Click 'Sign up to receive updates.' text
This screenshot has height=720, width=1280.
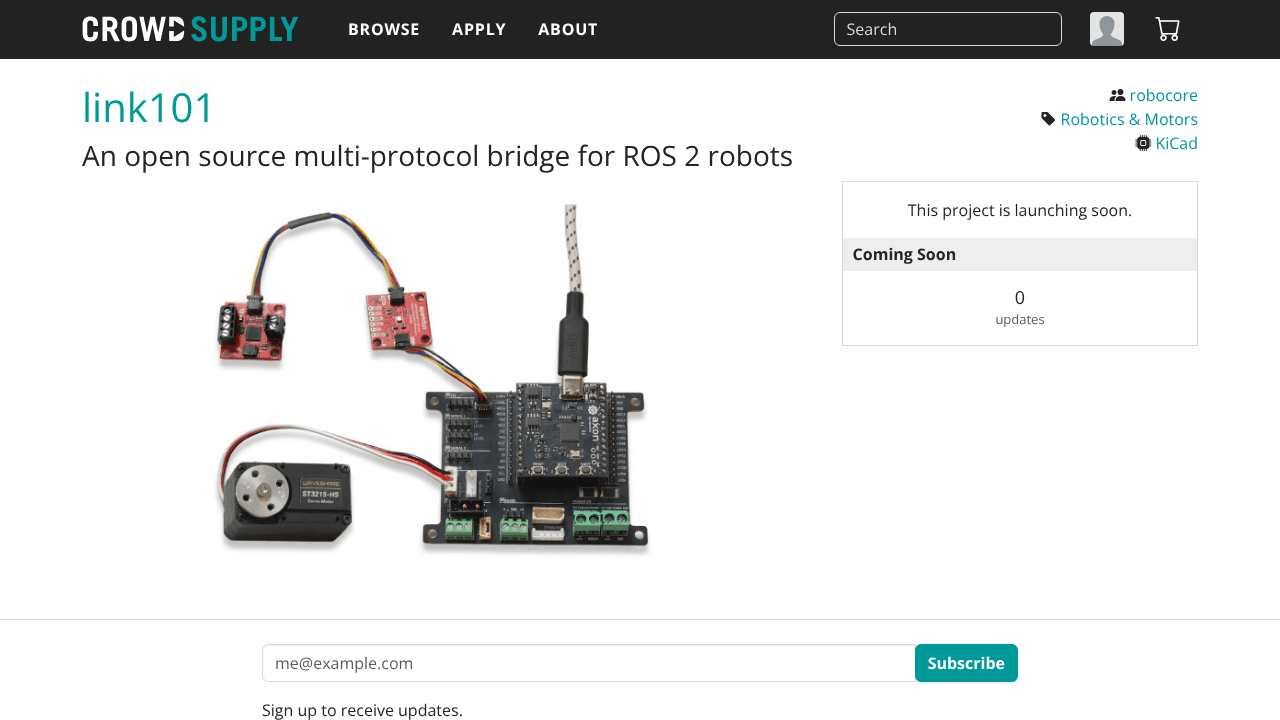tap(362, 710)
